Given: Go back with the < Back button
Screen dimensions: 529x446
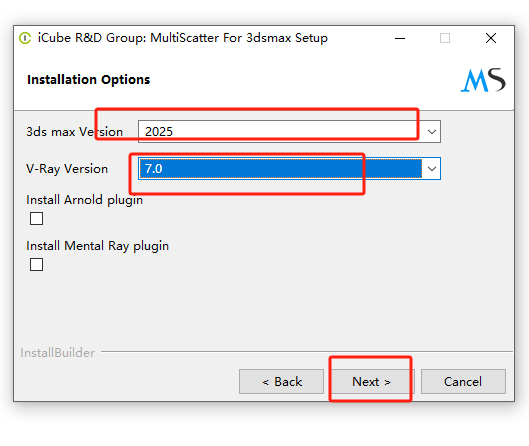Looking at the screenshot, I should [281, 382].
